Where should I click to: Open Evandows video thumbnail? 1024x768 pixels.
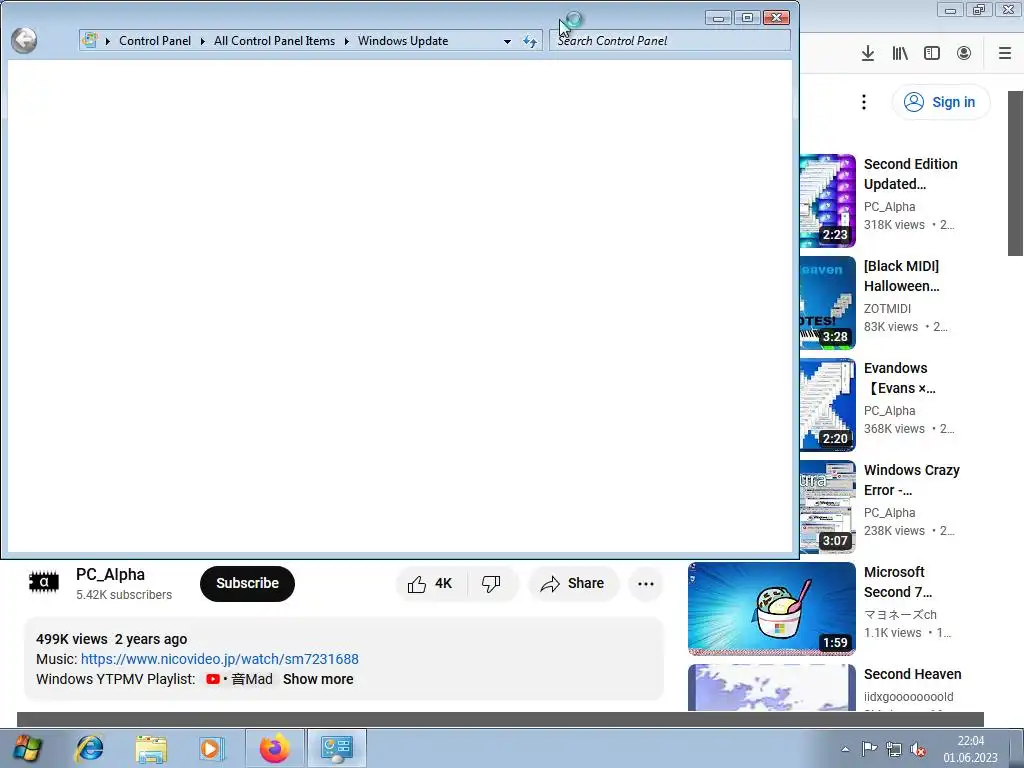[827, 404]
